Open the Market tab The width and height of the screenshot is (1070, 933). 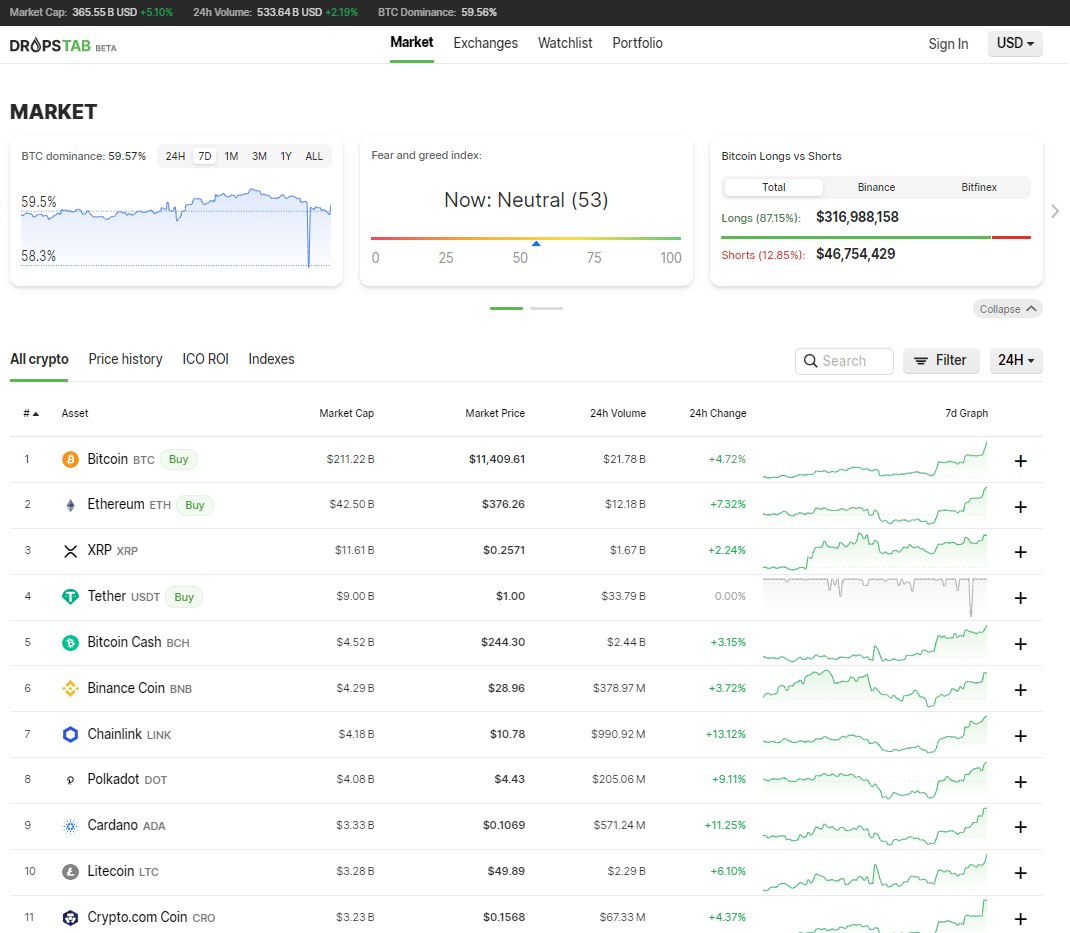(411, 43)
